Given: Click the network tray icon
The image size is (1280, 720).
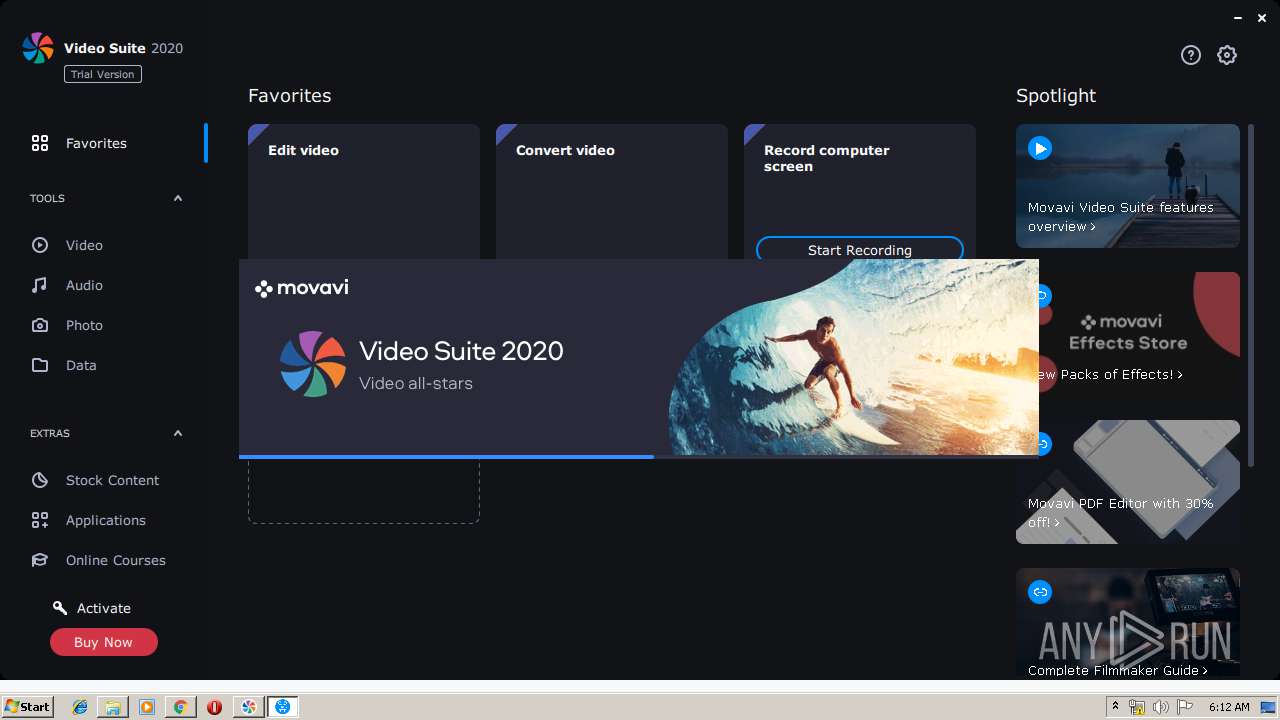Looking at the screenshot, I should (1137, 707).
